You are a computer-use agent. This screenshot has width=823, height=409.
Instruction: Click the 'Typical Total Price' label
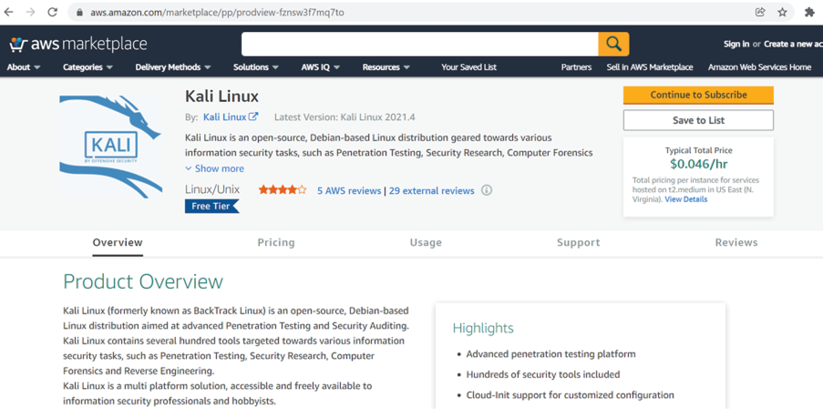tap(699, 150)
